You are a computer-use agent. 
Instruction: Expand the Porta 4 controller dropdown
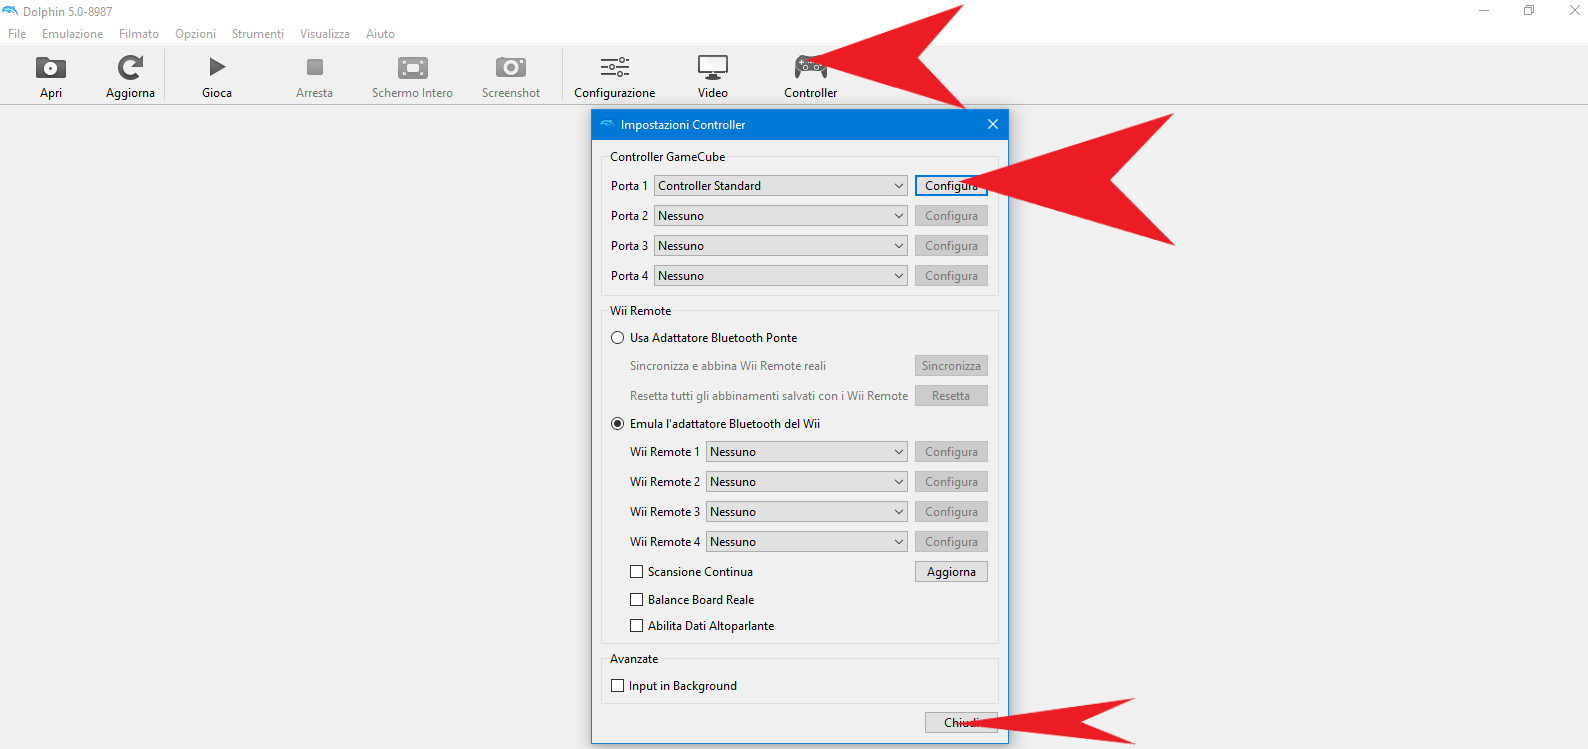781,276
